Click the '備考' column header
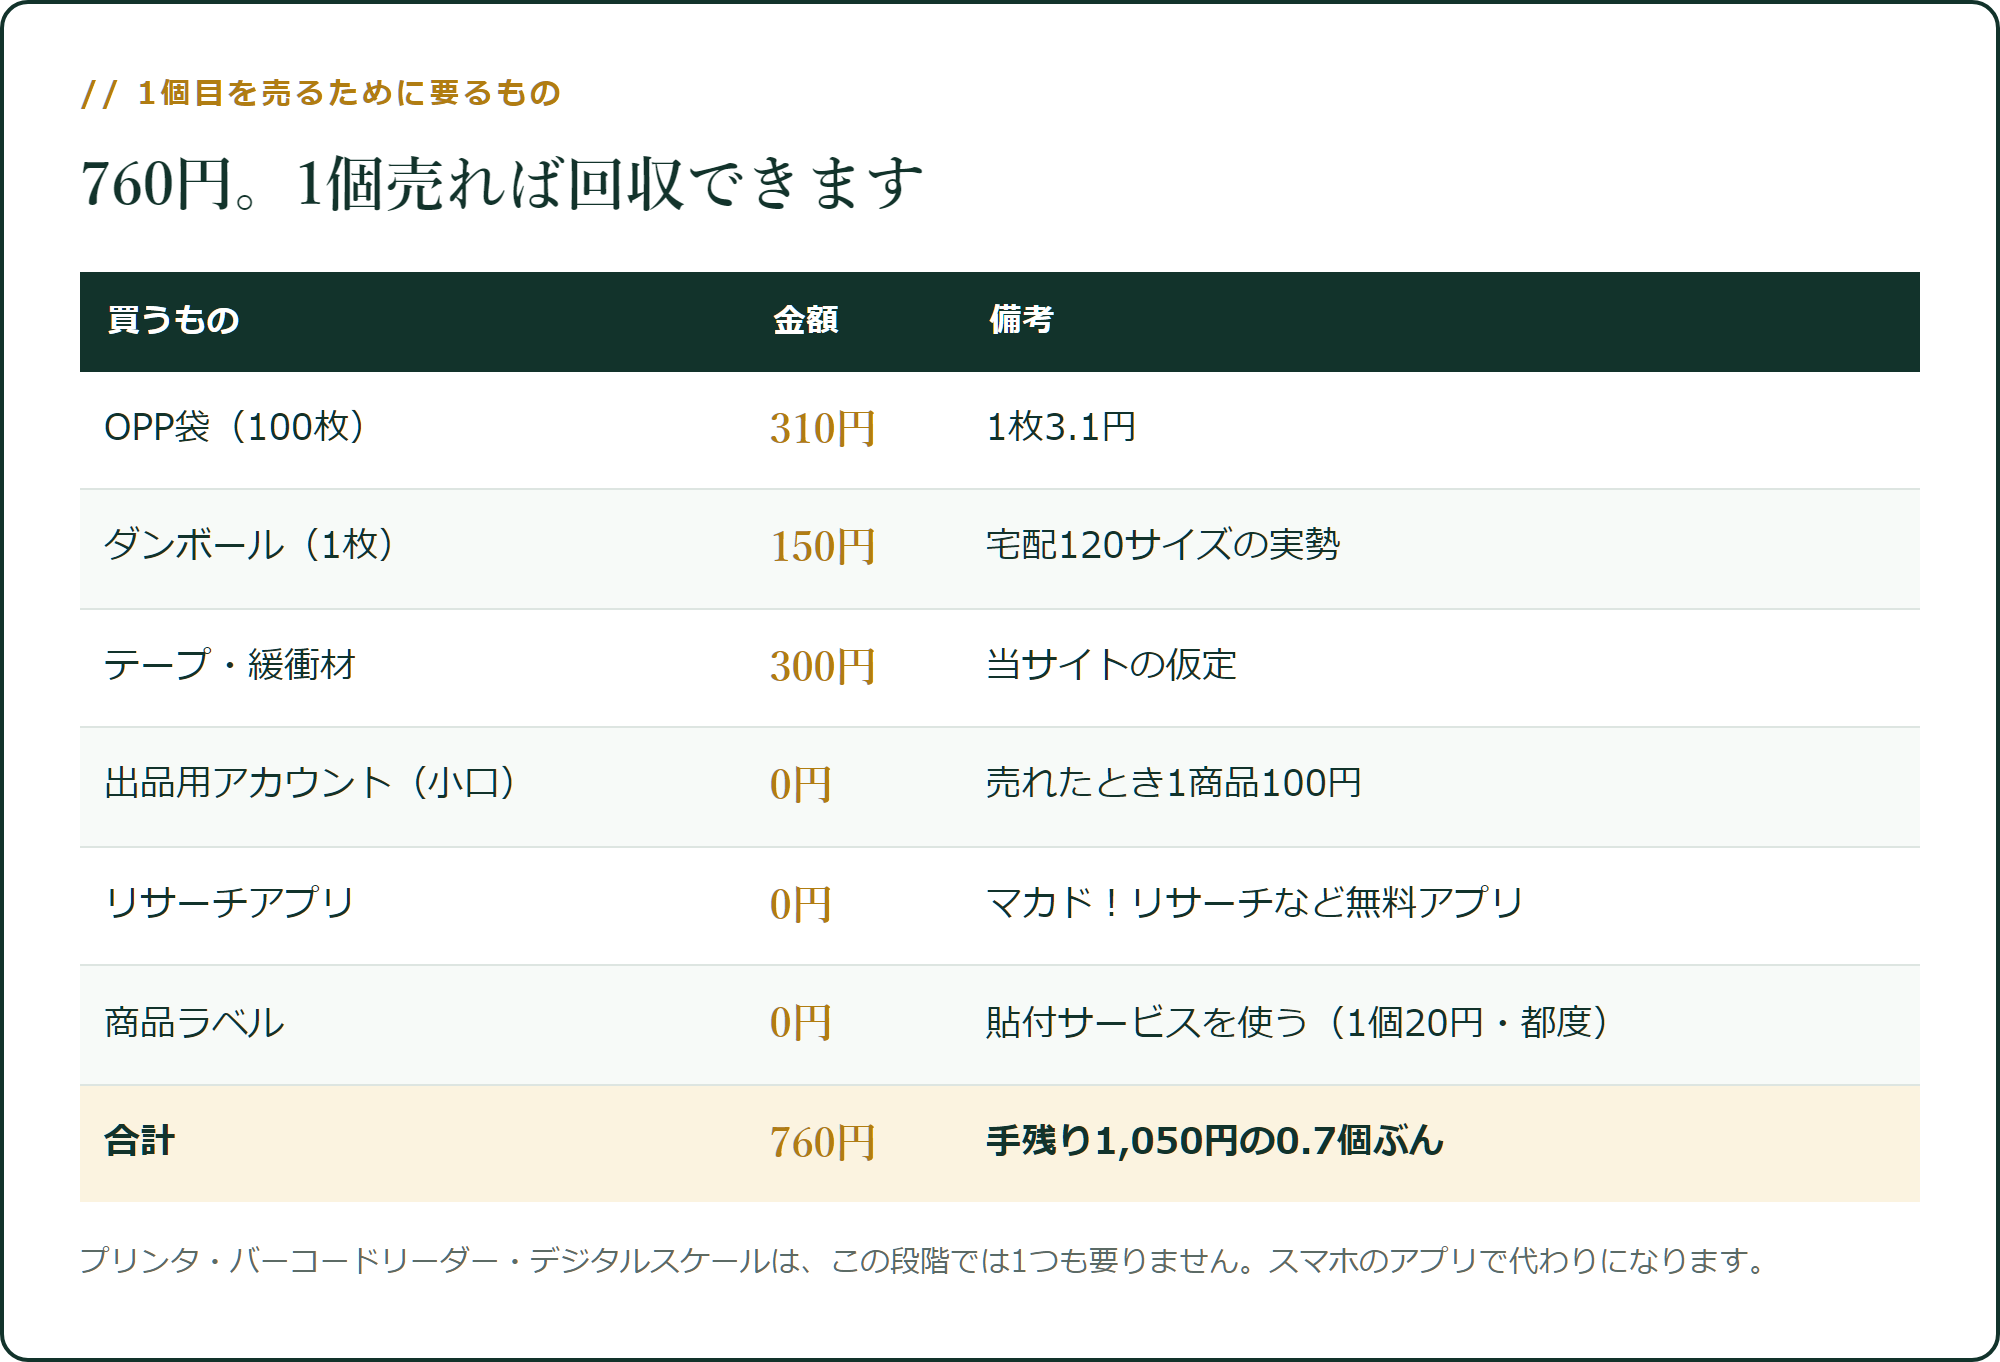The image size is (2000, 1362). [1021, 320]
